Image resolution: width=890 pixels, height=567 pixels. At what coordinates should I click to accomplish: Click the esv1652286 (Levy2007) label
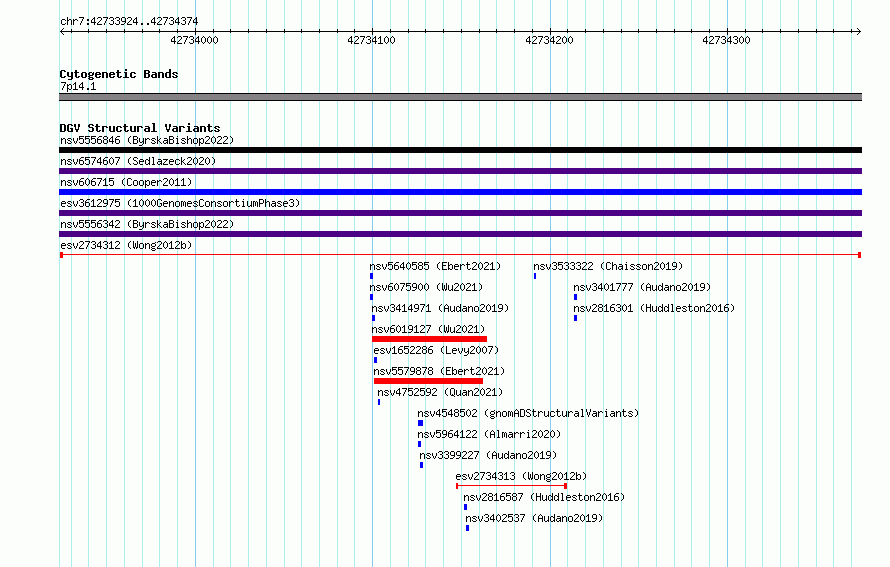point(436,350)
